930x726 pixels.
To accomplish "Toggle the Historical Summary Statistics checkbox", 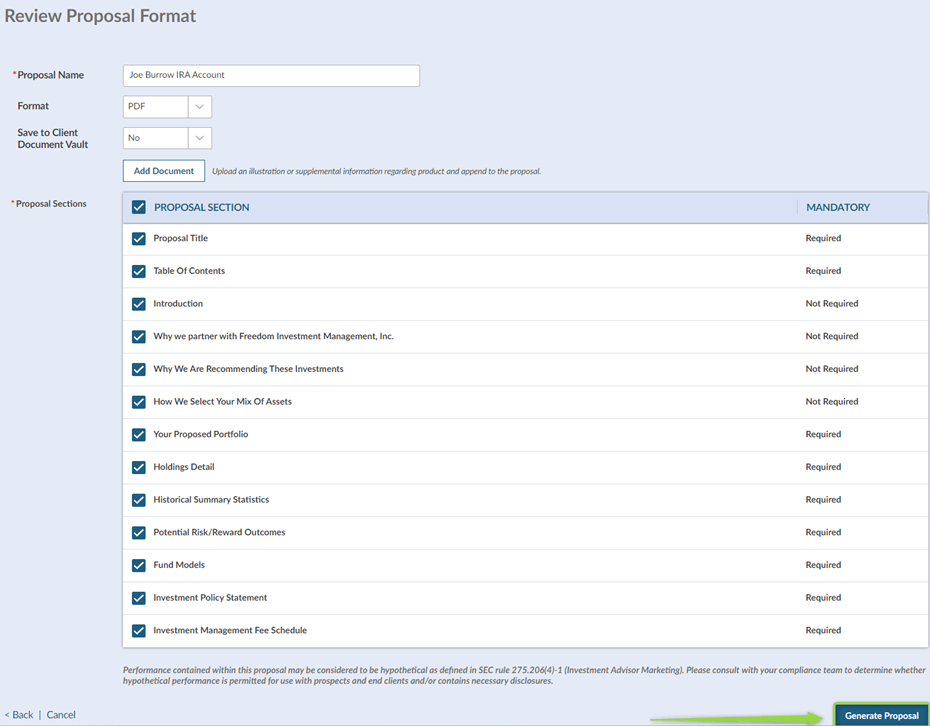I will pyautogui.click(x=138, y=499).
